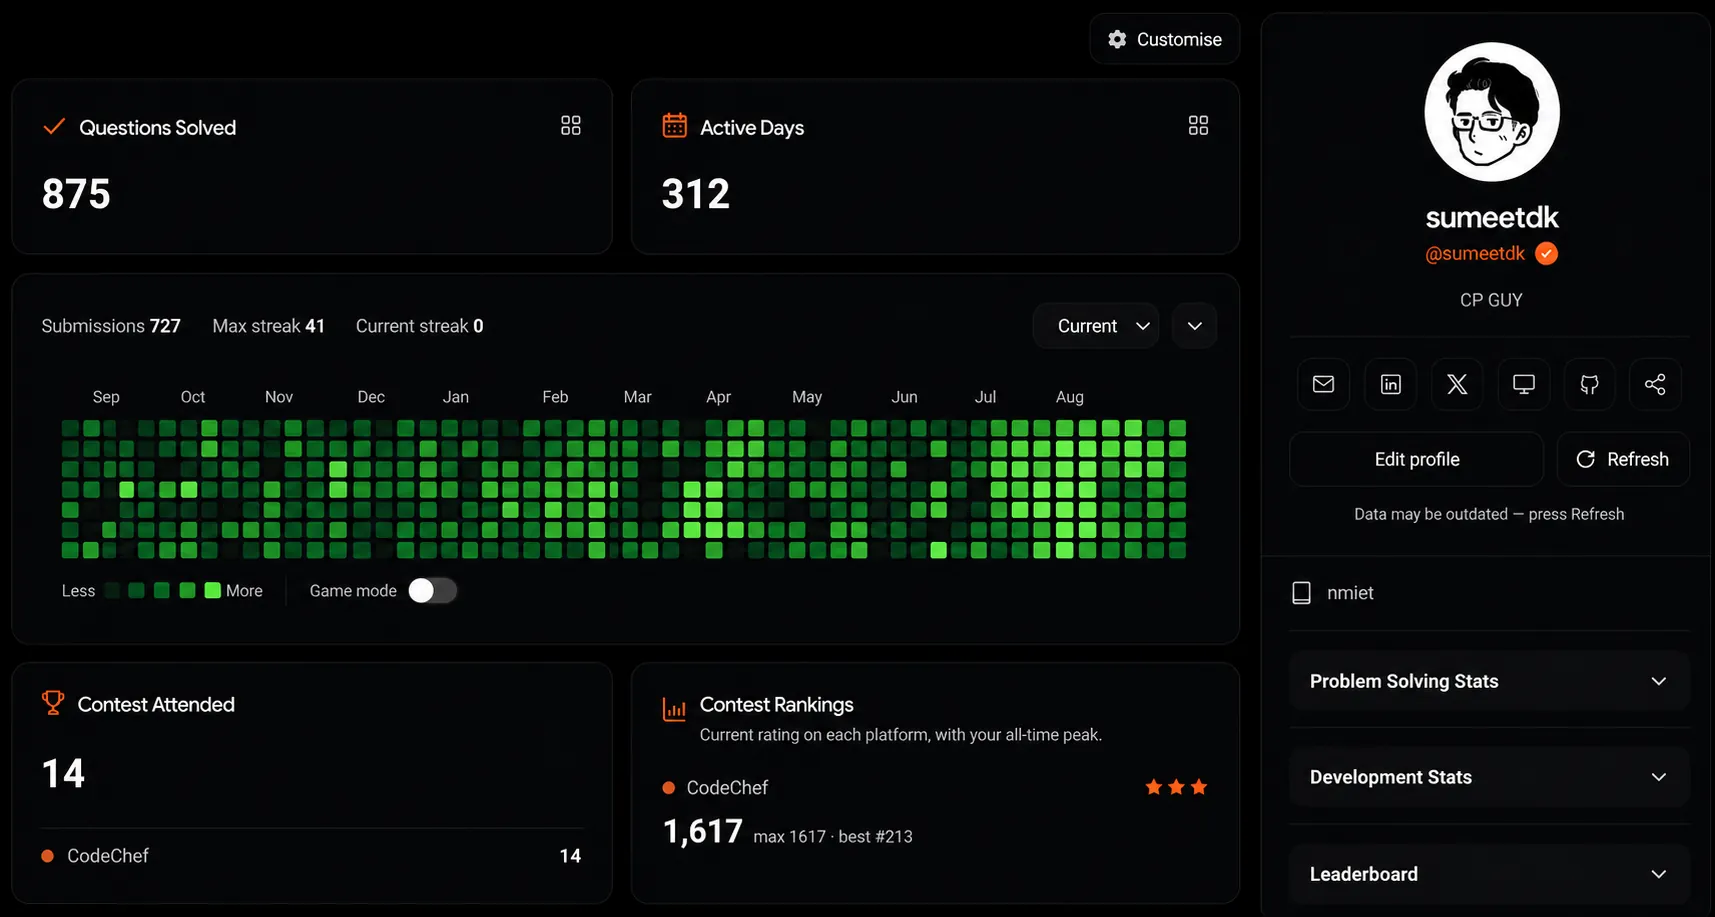Click the 312 active days count
This screenshot has width=1715, height=917.
[696, 194]
